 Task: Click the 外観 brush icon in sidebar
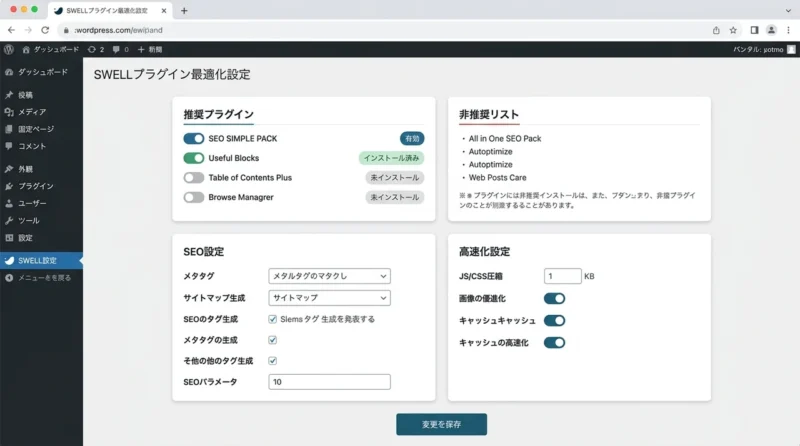pyautogui.click(x=9, y=169)
